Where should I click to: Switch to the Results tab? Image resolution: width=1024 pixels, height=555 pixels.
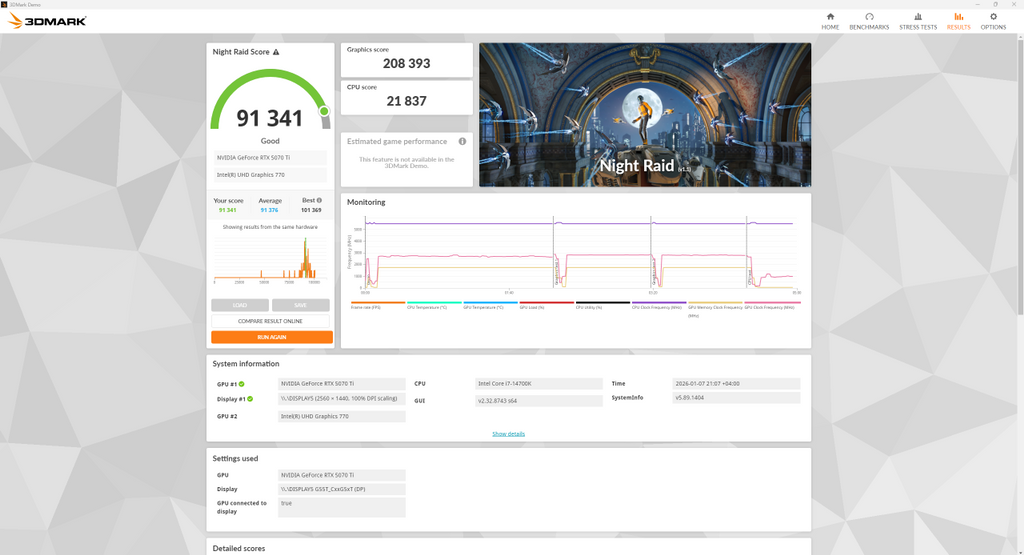958,21
